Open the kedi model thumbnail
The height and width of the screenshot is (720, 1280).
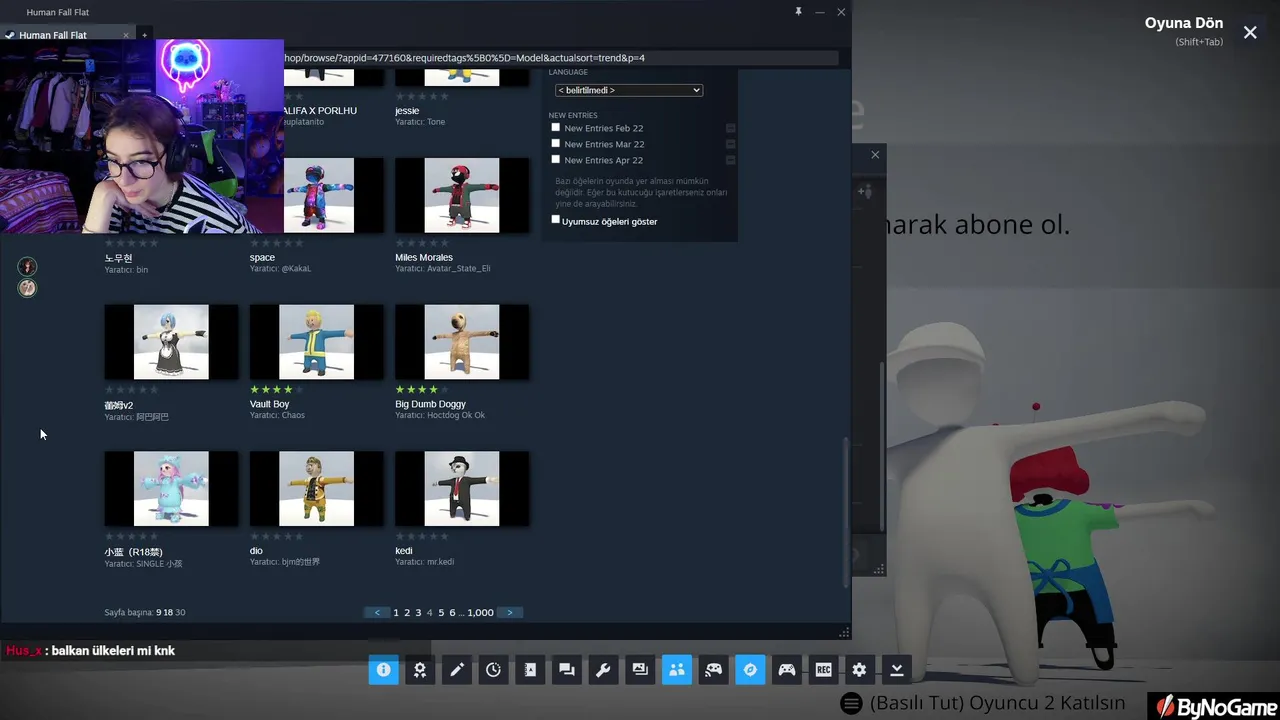(x=462, y=488)
